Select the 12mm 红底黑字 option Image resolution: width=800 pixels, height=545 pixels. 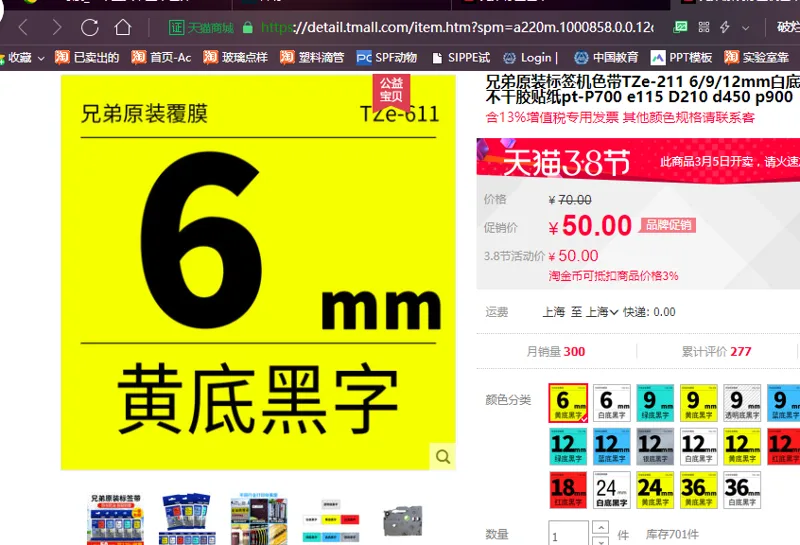point(784,447)
